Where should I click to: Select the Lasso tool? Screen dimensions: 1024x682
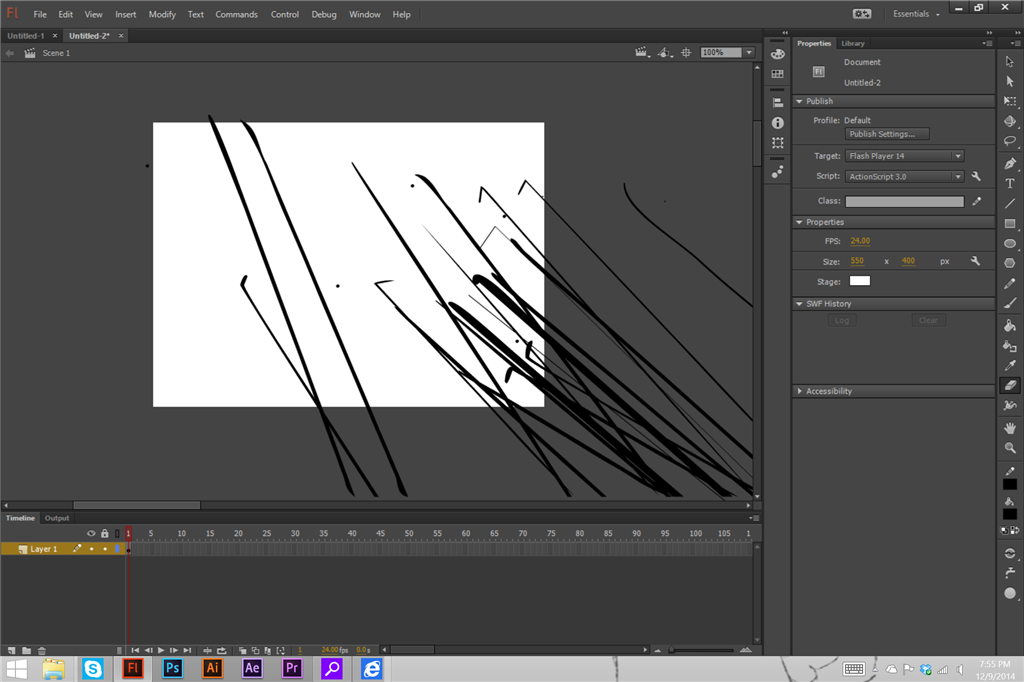point(1010,141)
